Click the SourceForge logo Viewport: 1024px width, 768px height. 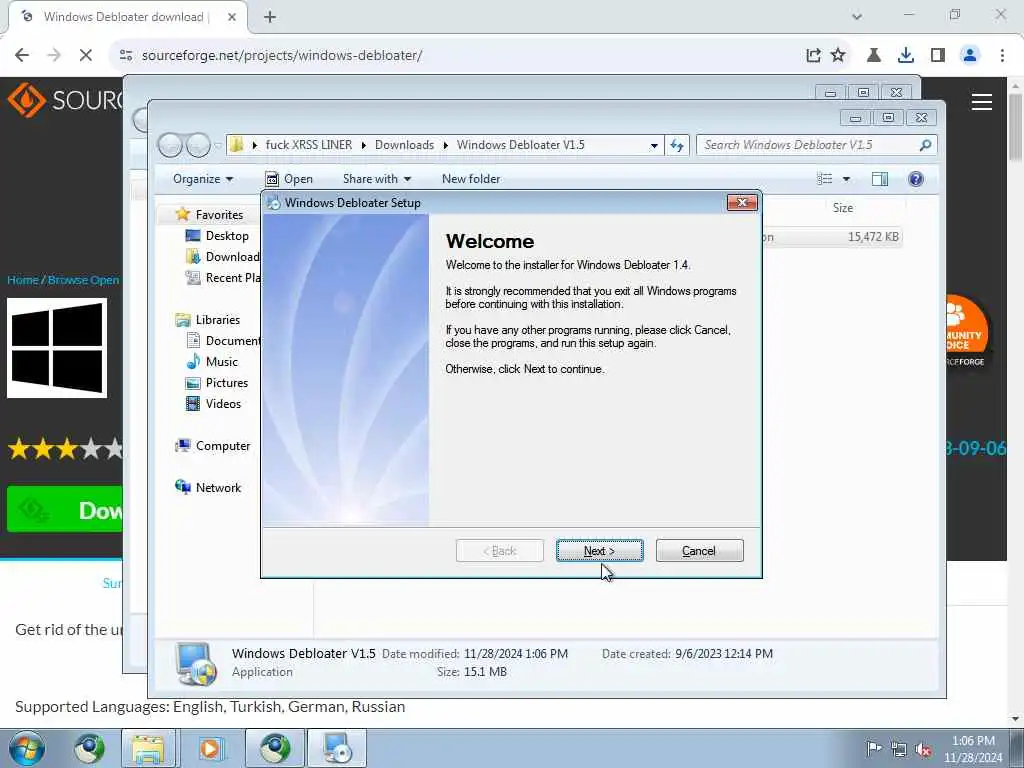[x=65, y=100]
